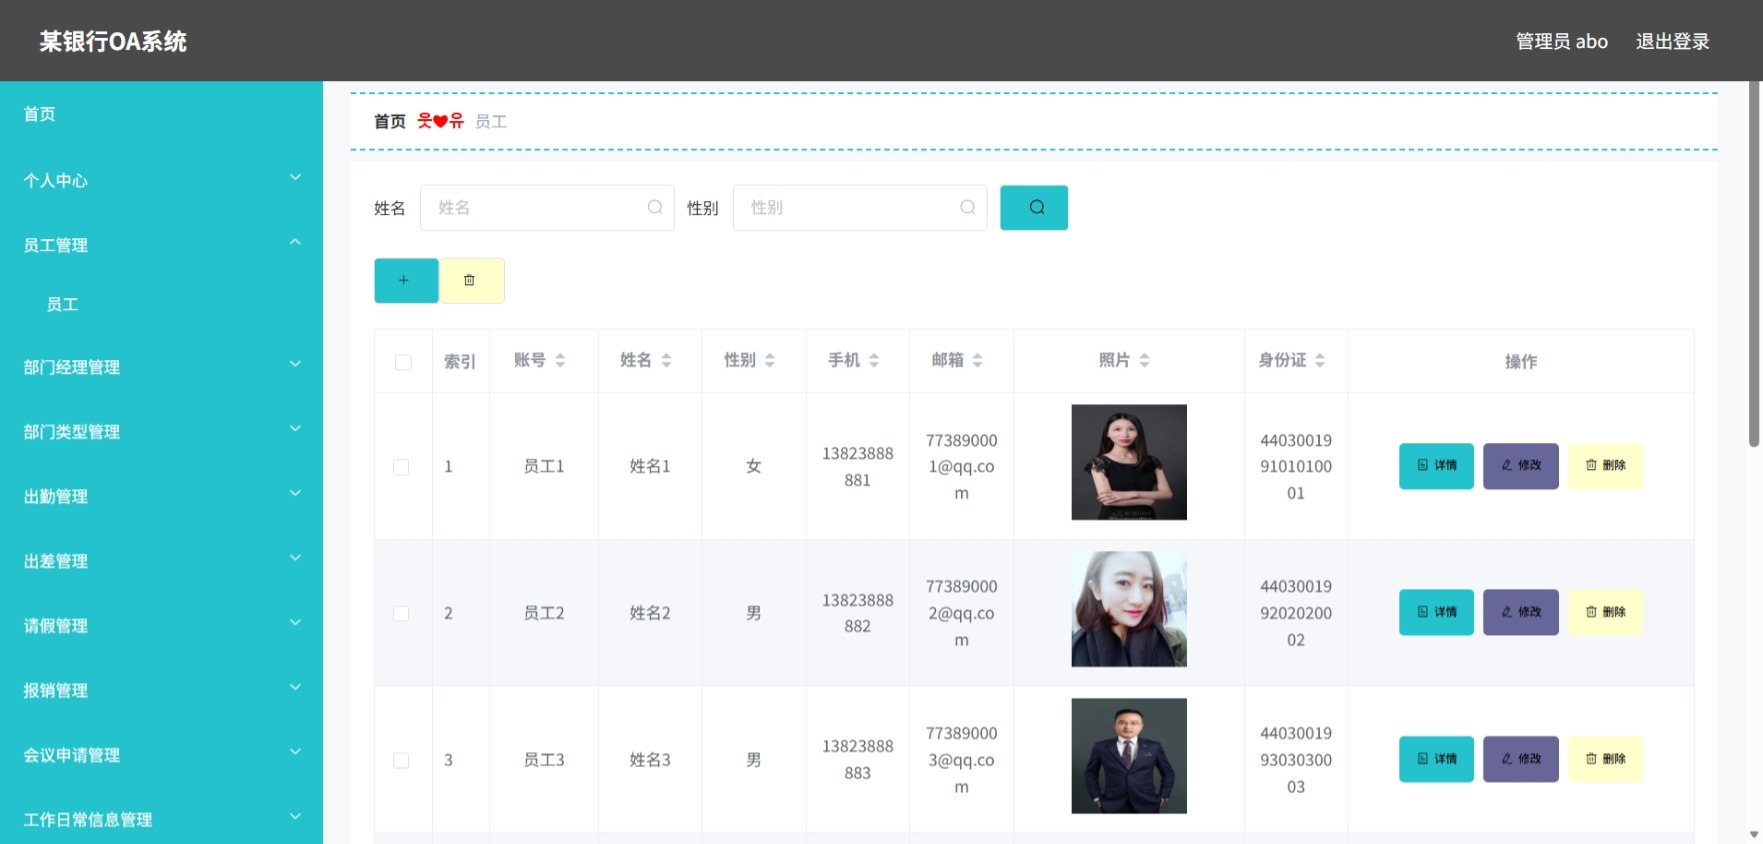Click 修改 for 员工3
1763x844 pixels.
pyautogui.click(x=1520, y=759)
